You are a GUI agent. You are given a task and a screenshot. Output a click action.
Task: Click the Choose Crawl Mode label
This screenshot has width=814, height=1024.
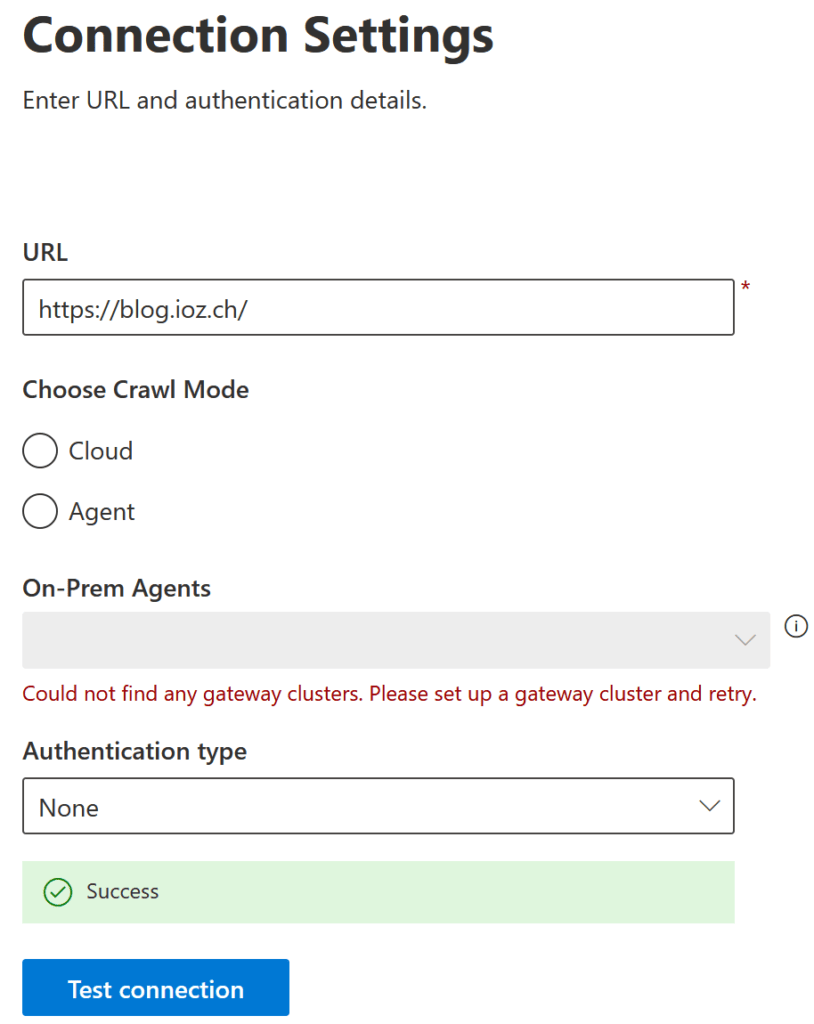click(136, 390)
